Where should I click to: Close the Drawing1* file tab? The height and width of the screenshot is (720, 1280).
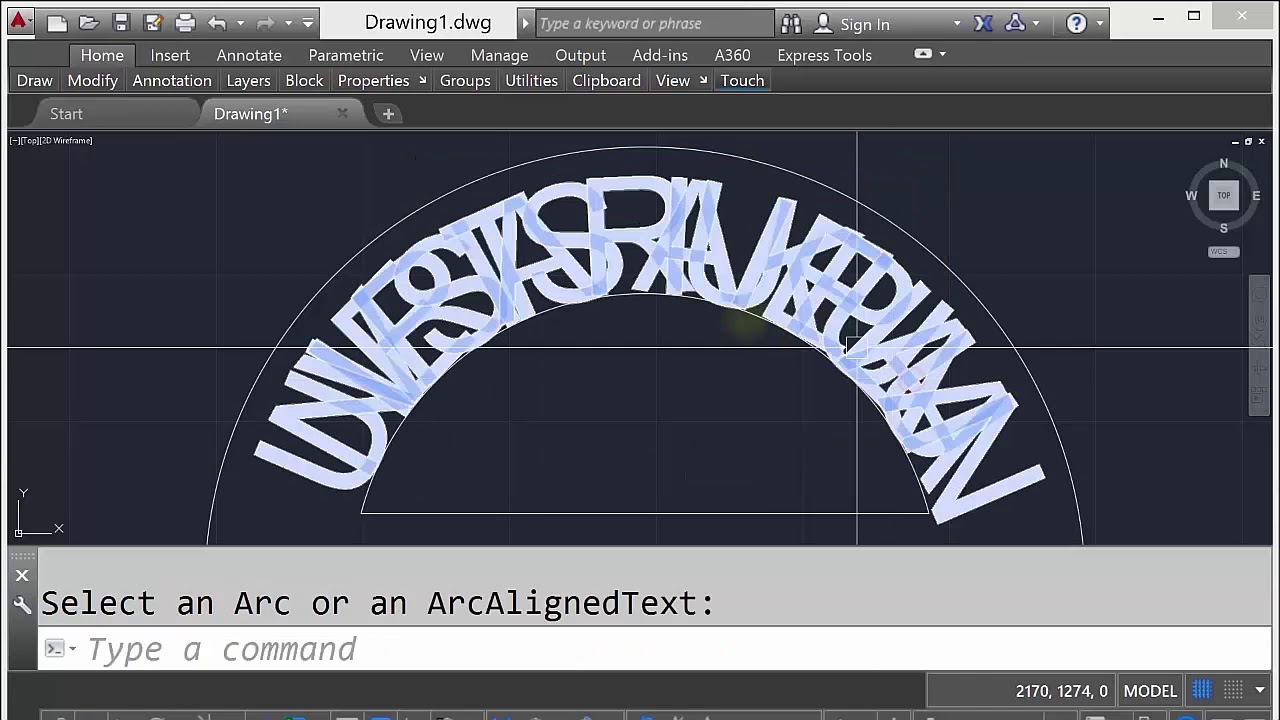(342, 114)
